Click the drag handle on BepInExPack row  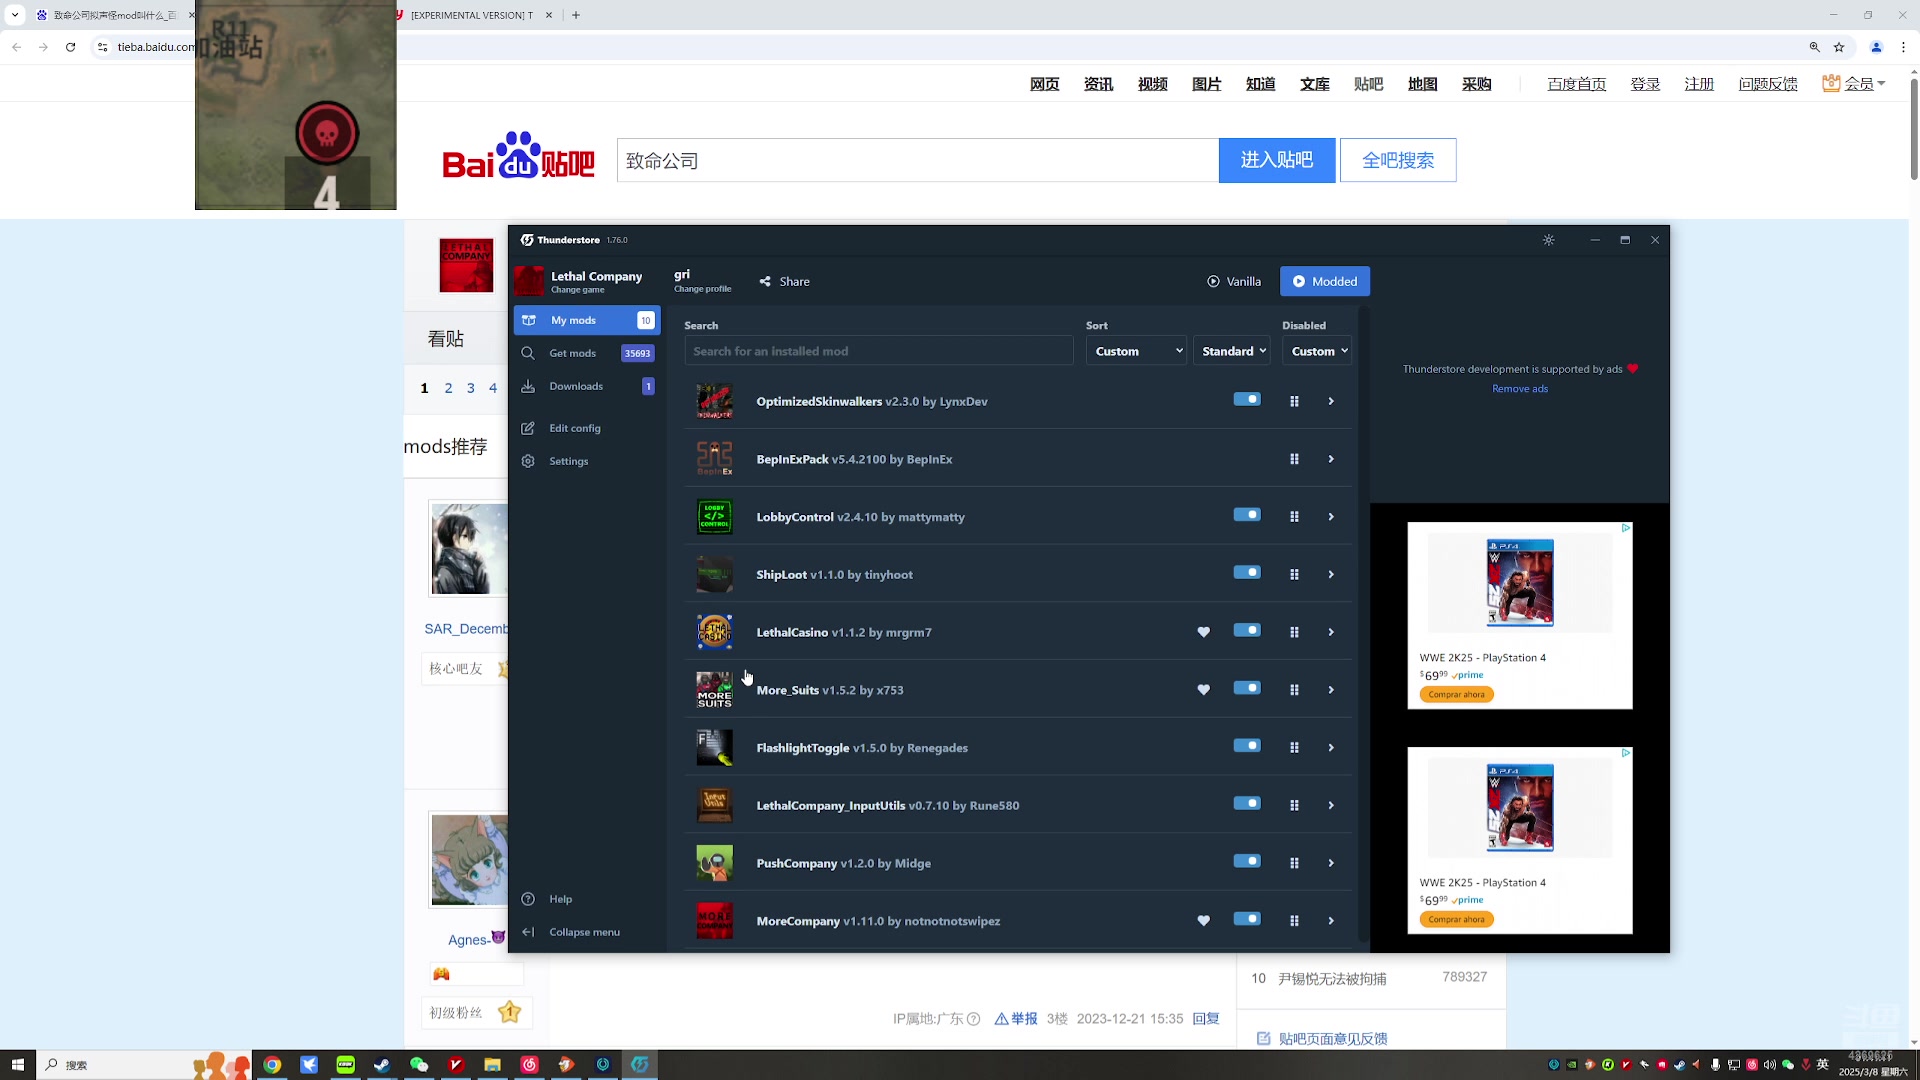tap(1294, 459)
